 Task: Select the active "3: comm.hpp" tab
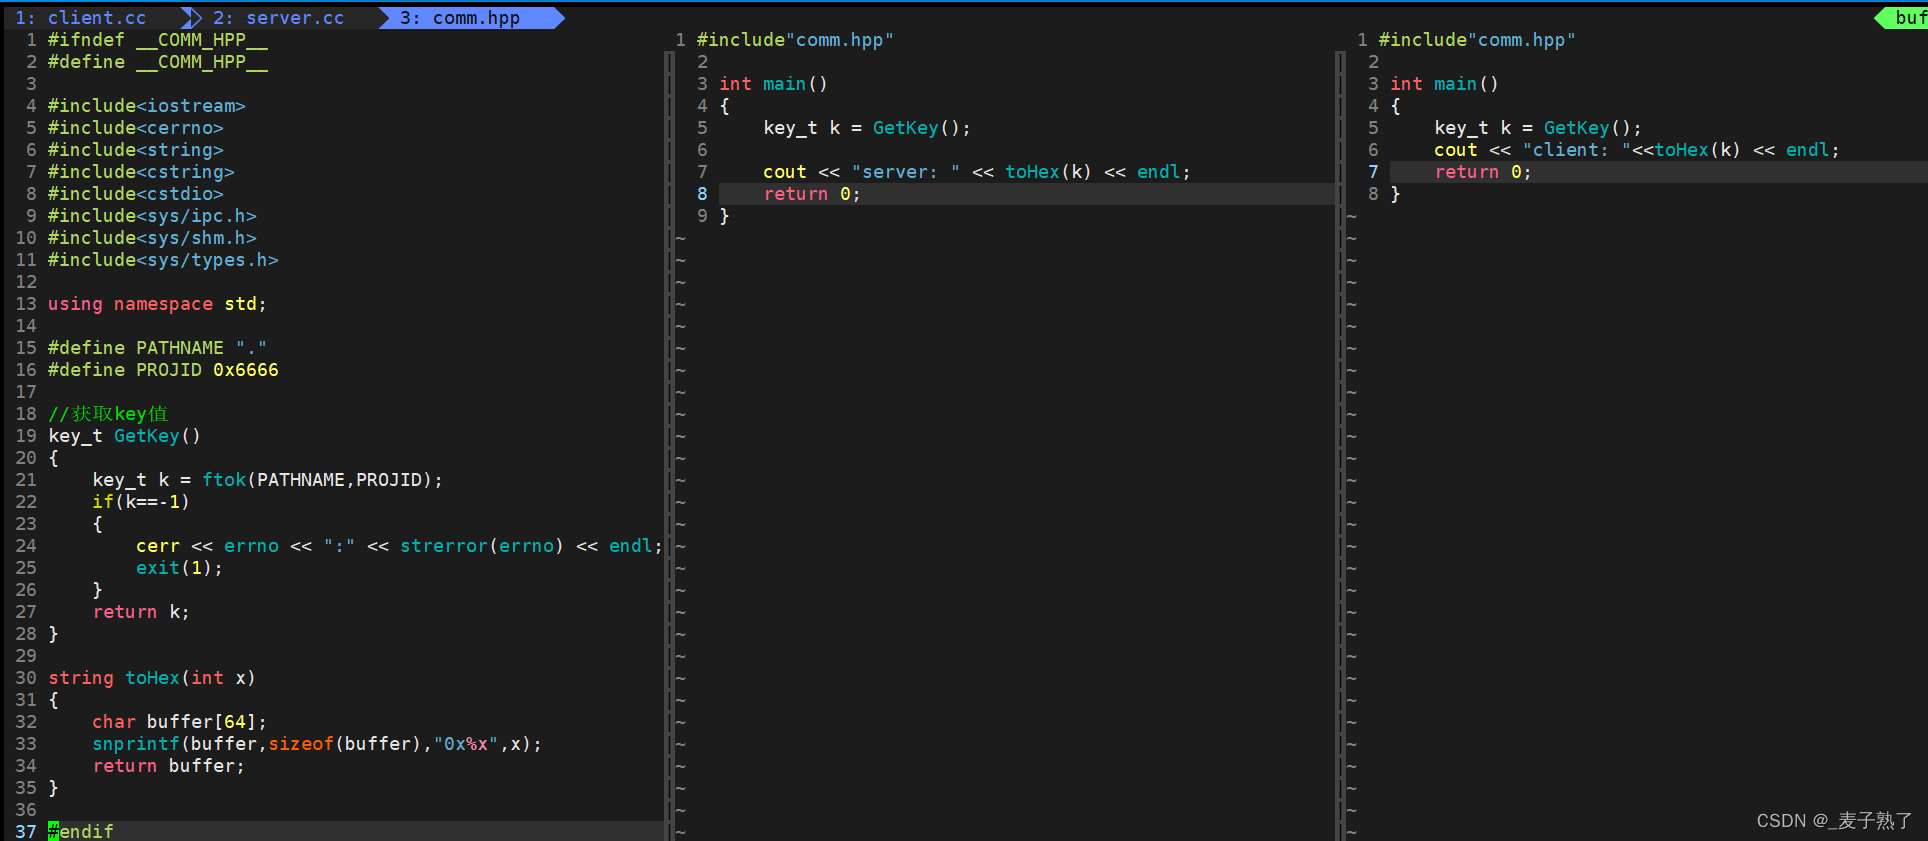click(460, 18)
